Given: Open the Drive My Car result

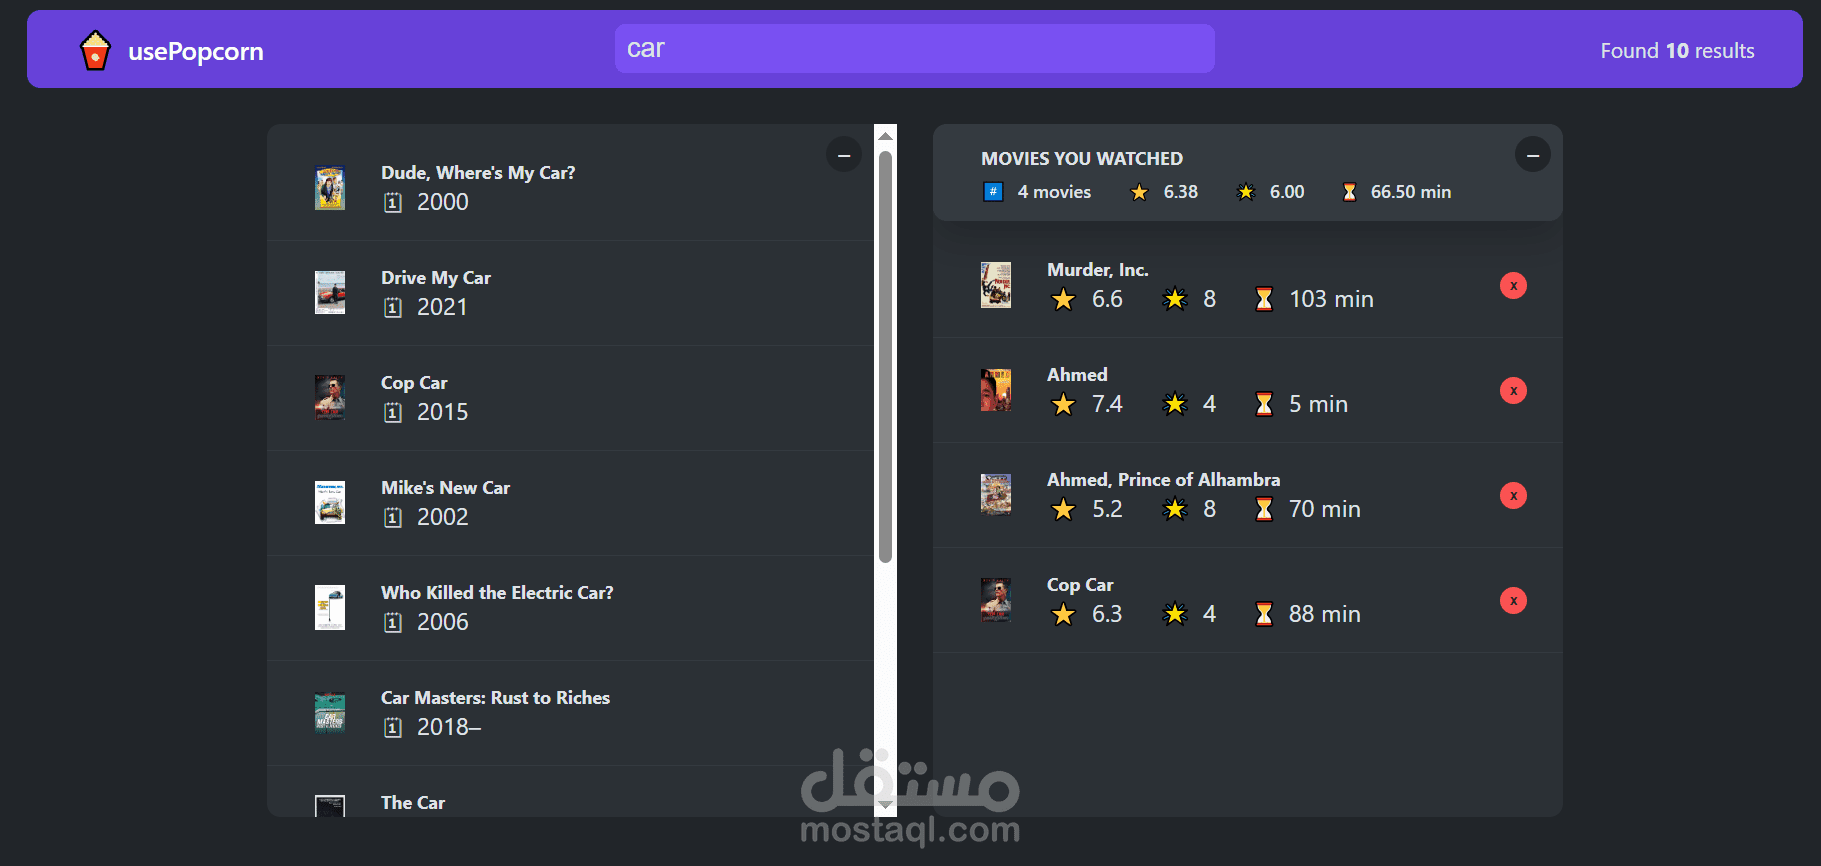Looking at the screenshot, I should (570, 293).
